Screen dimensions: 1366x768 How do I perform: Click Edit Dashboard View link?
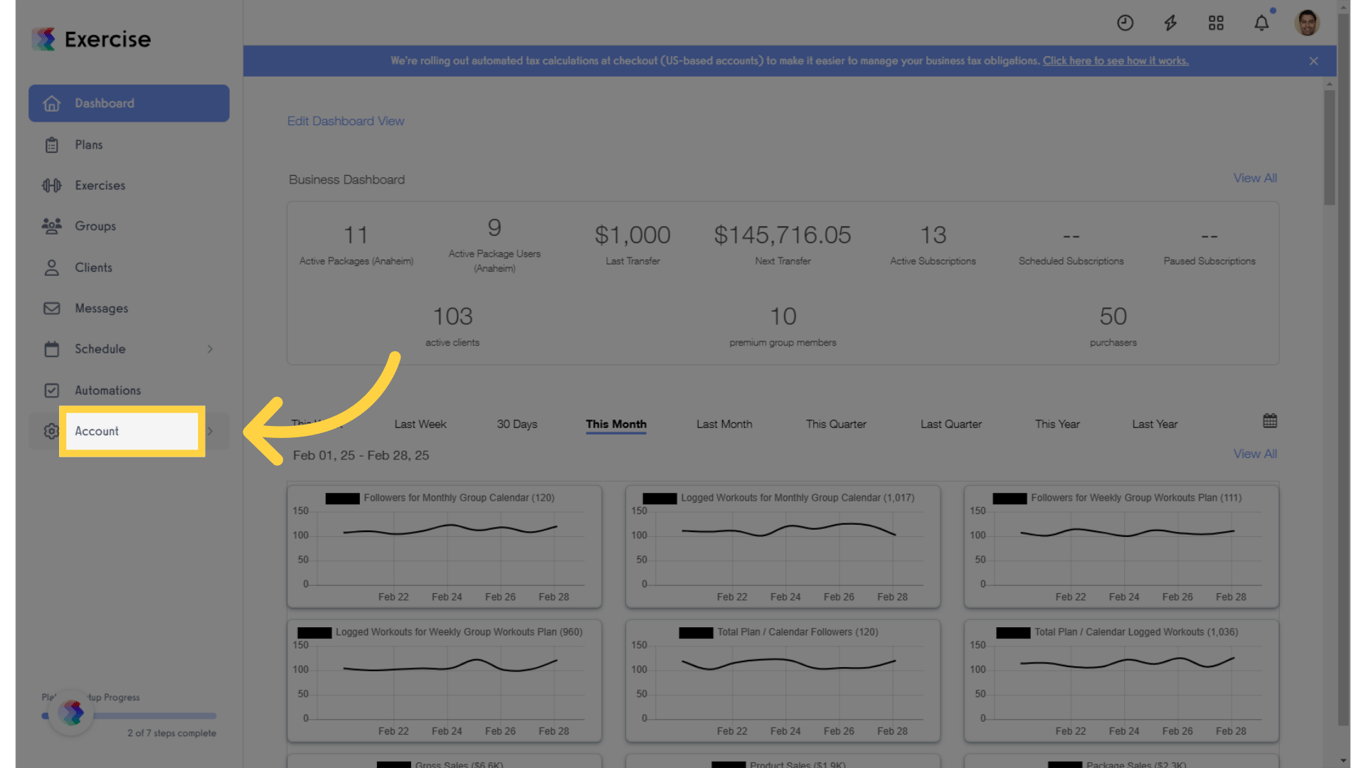click(x=346, y=121)
